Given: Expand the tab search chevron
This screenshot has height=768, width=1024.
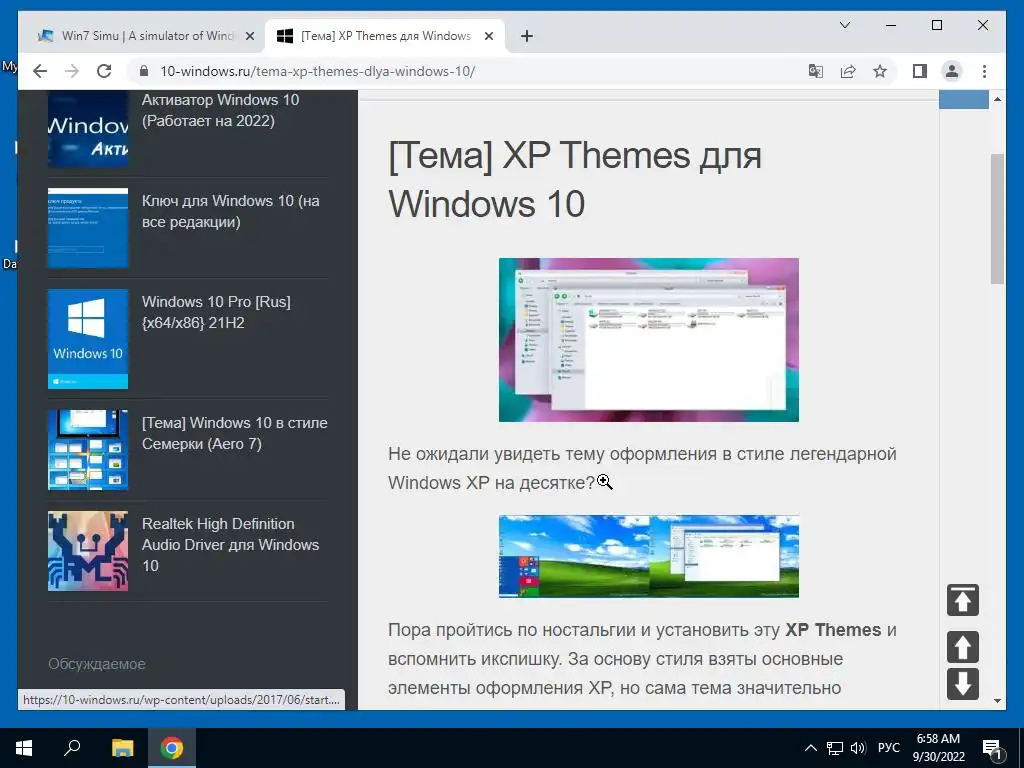Looking at the screenshot, I should tap(844, 25).
